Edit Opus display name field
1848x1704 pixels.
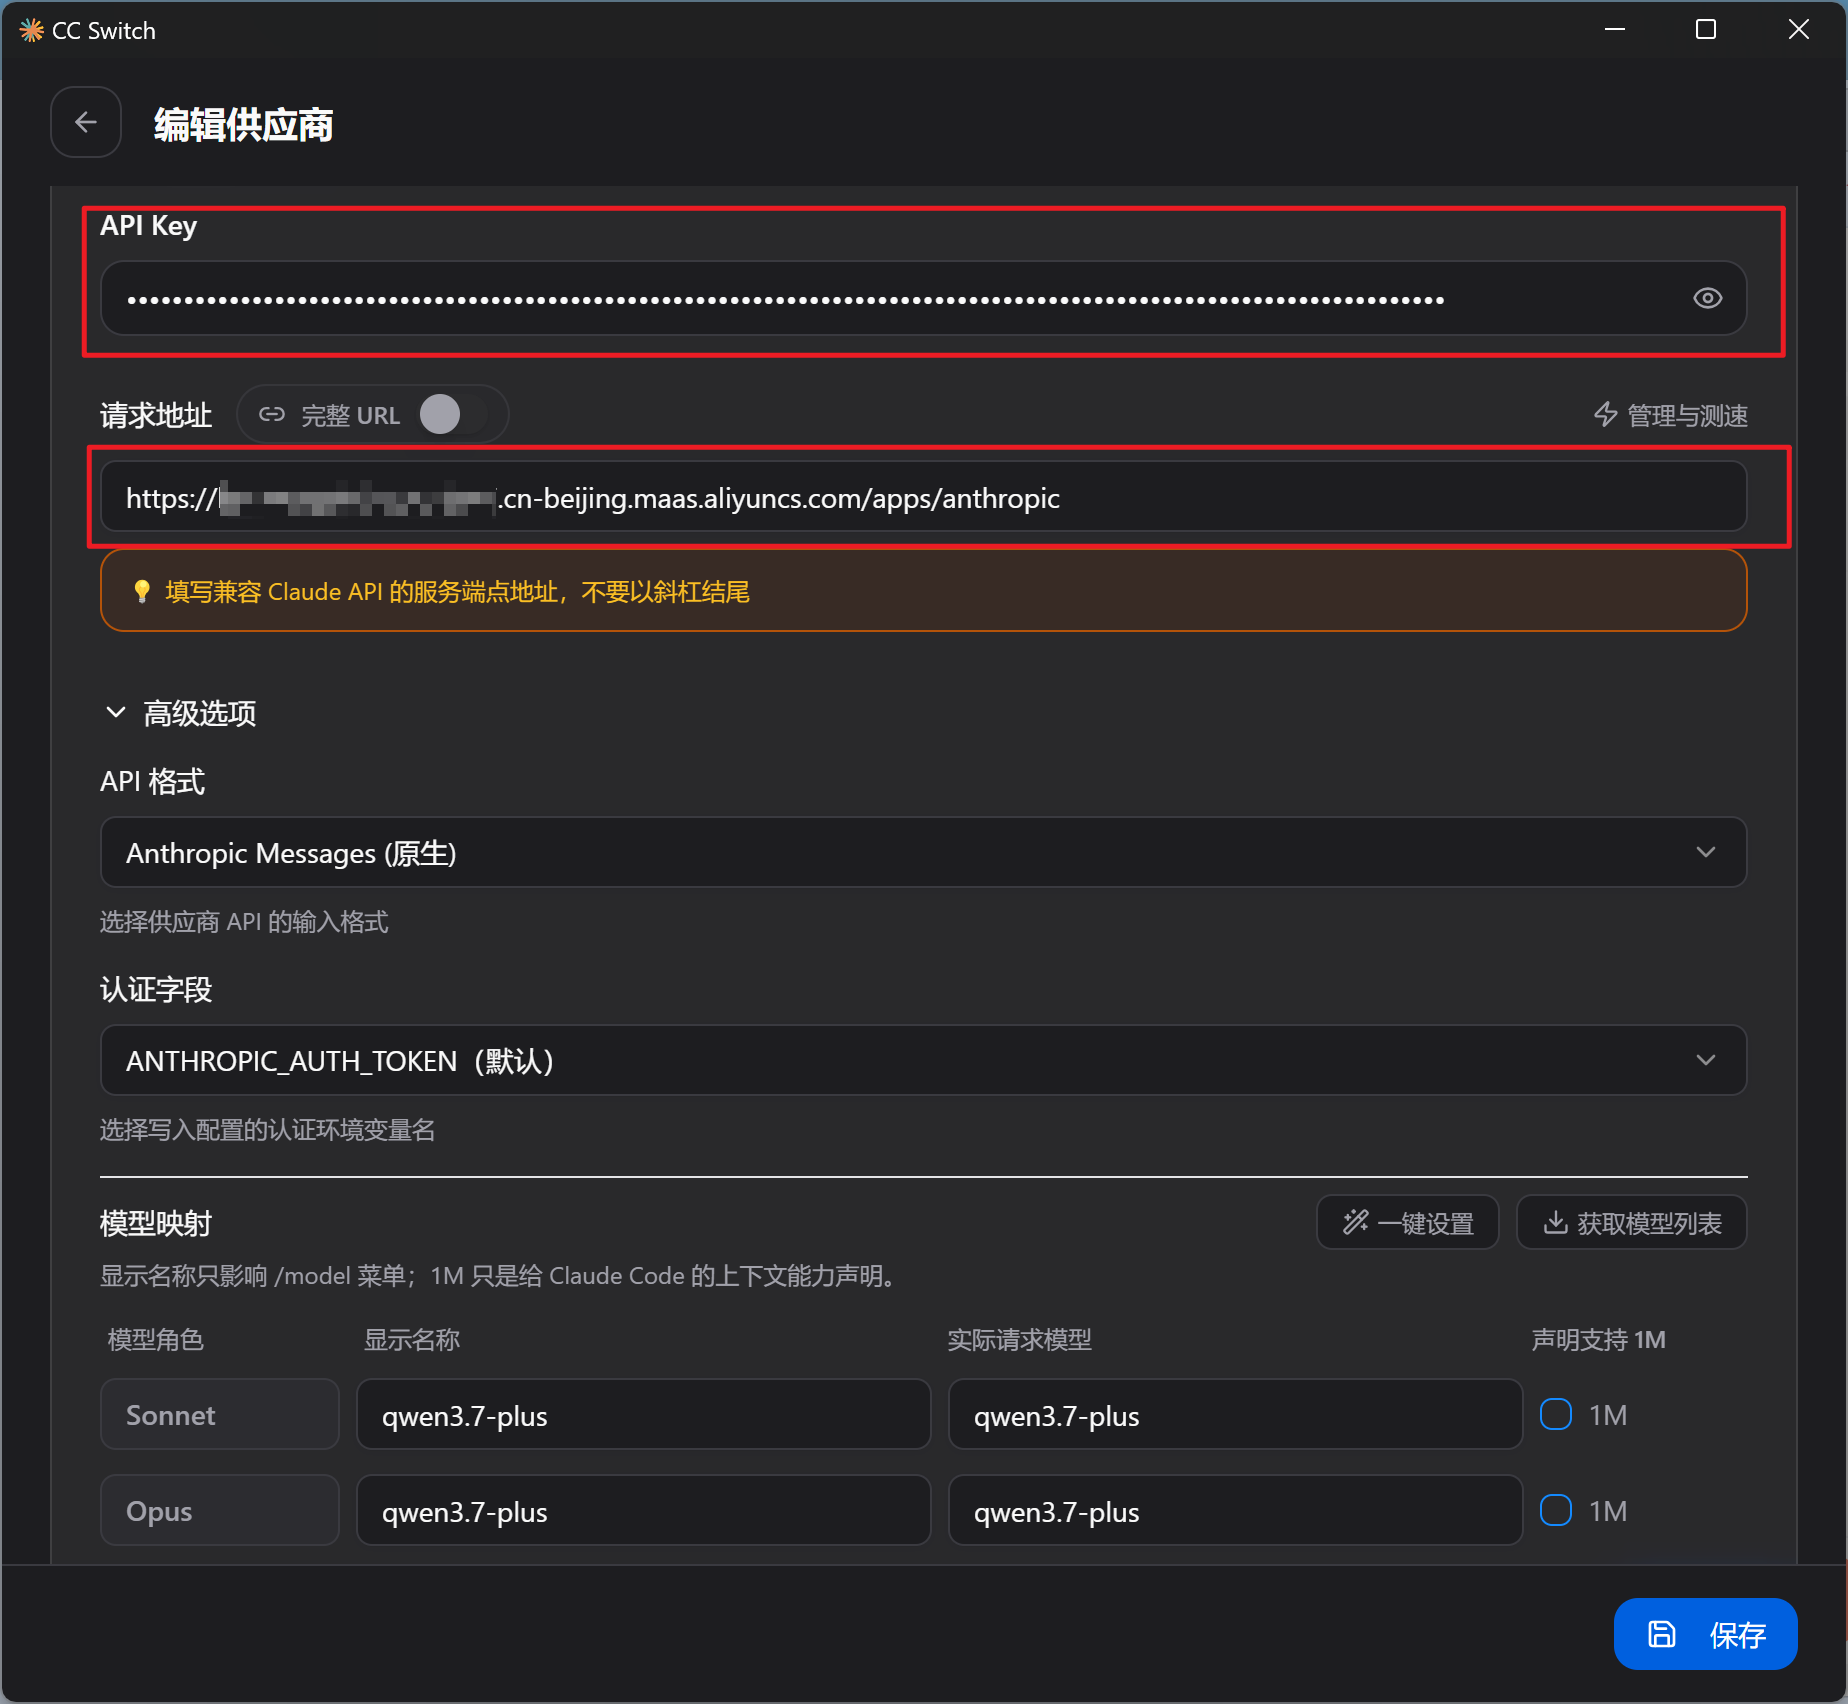[644, 1511]
